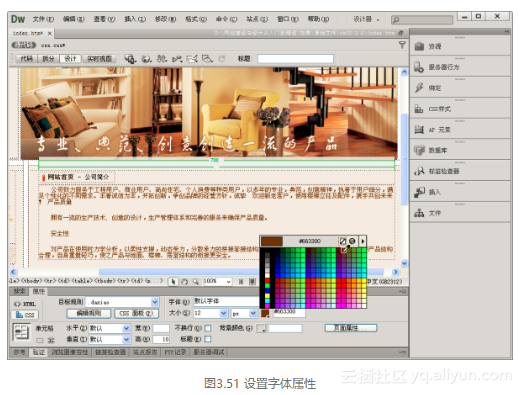Click the brown preview swatch in color picker
Viewport: 523px width, 395px height.
[x=272, y=241]
